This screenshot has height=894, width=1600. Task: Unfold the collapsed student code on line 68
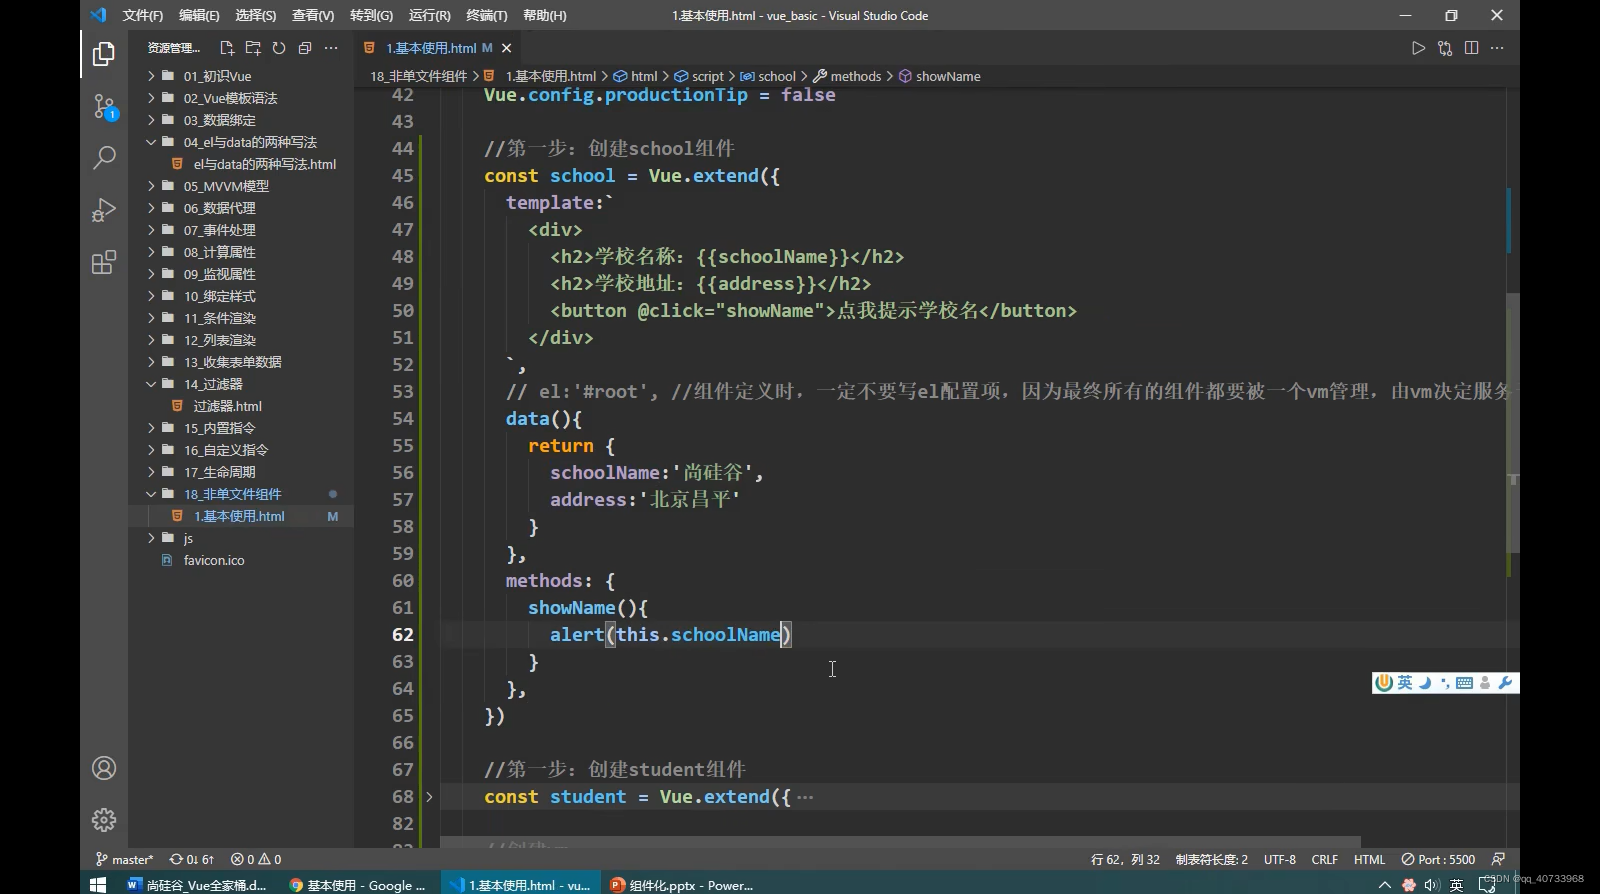click(429, 797)
